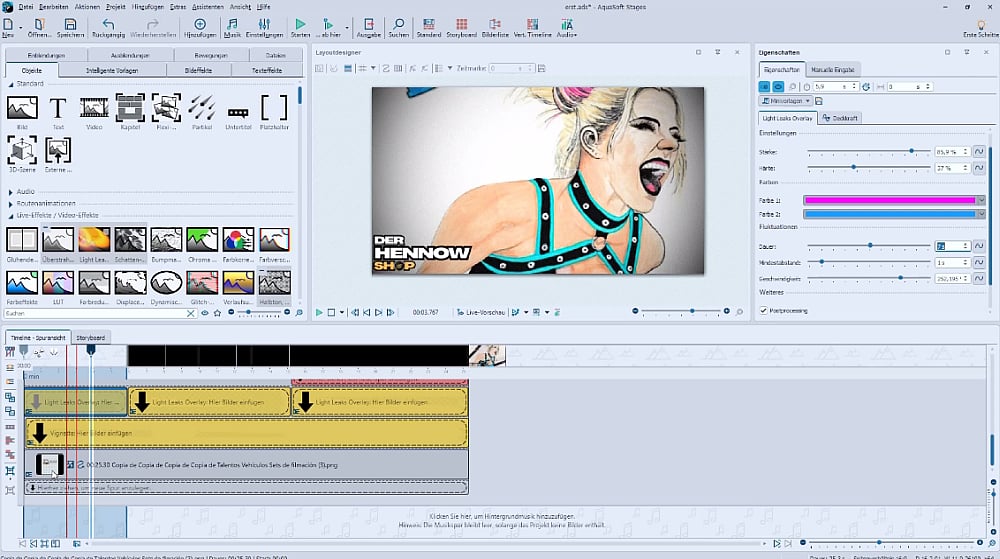This screenshot has width=1000, height=559.
Task: Toggle the favorites star filter in toolbox
Action: [217, 313]
